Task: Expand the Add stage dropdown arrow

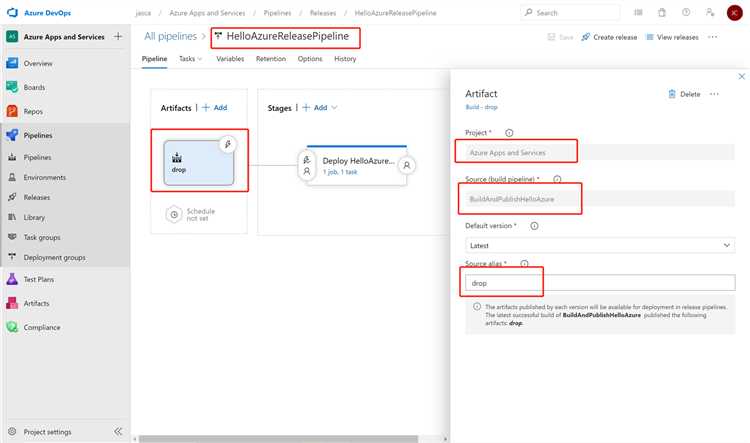Action: (334, 108)
